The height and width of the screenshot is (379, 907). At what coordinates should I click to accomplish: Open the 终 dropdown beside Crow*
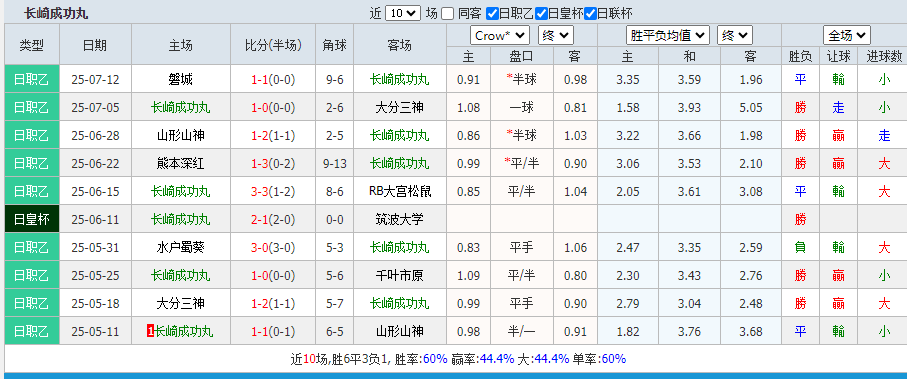pyautogui.click(x=555, y=35)
